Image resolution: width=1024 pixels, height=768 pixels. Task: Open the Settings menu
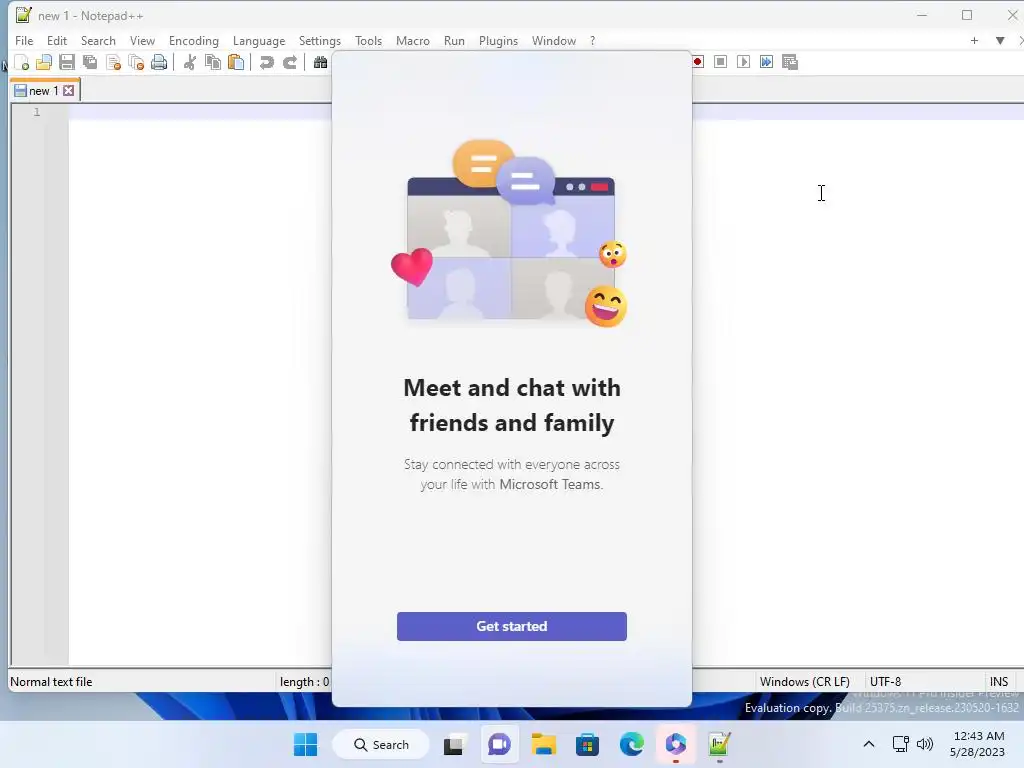[x=319, y=40]
